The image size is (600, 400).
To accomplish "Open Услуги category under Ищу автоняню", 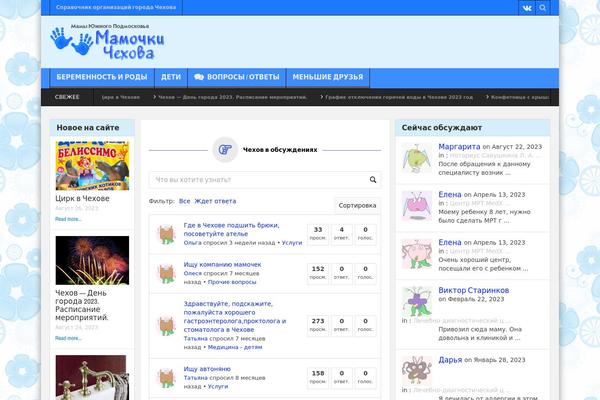I will (218, 386).
